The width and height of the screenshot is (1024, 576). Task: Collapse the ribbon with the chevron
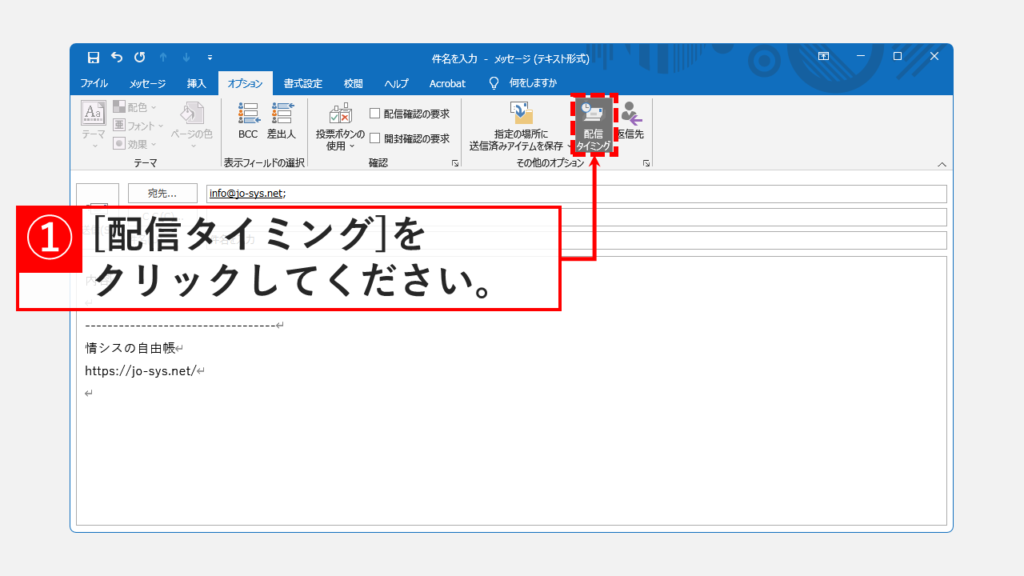point(941,163)
